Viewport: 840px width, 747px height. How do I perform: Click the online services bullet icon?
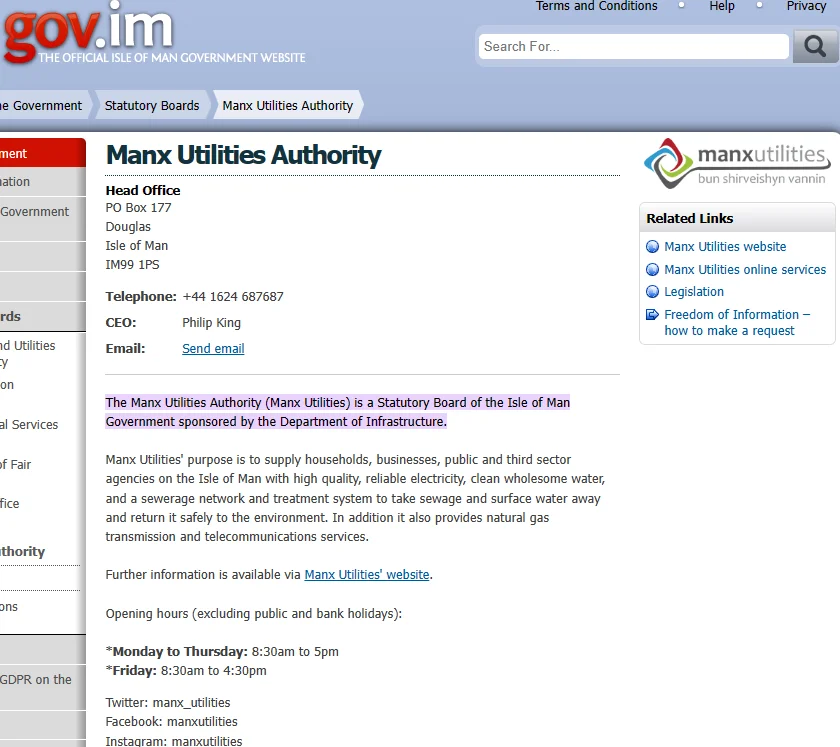pos(652,270)
